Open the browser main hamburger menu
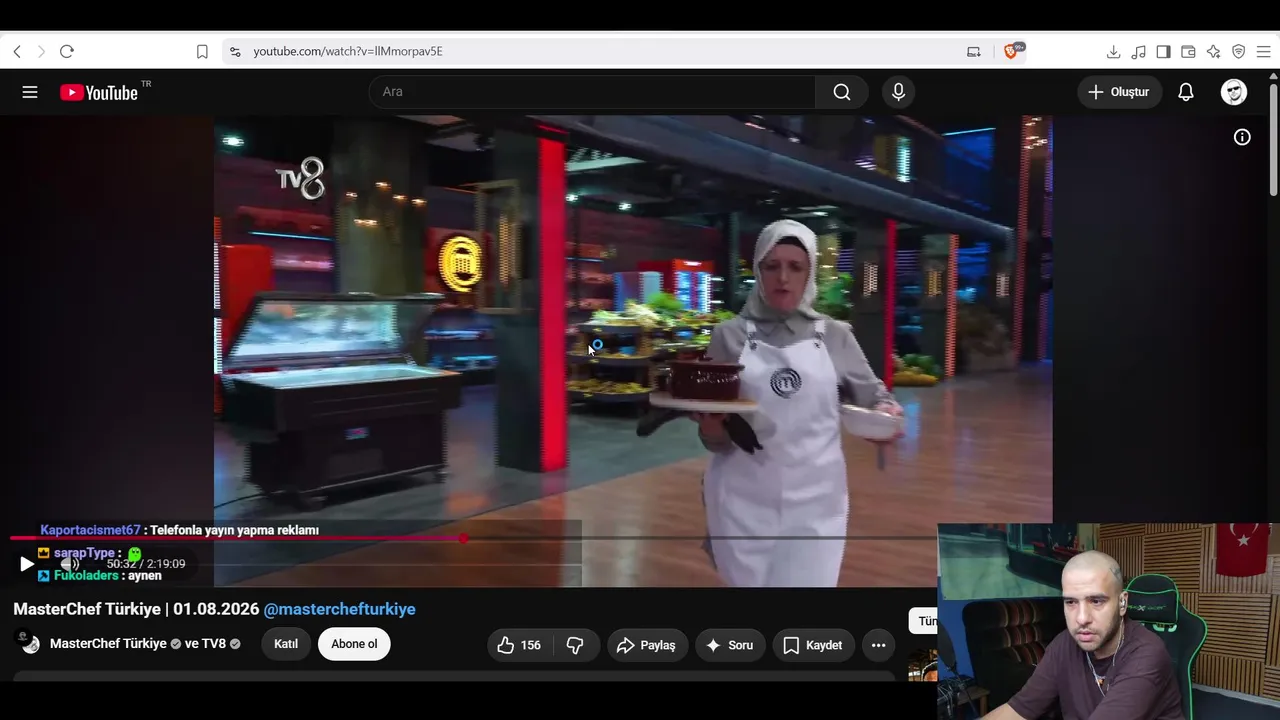 coord(1263,52)
